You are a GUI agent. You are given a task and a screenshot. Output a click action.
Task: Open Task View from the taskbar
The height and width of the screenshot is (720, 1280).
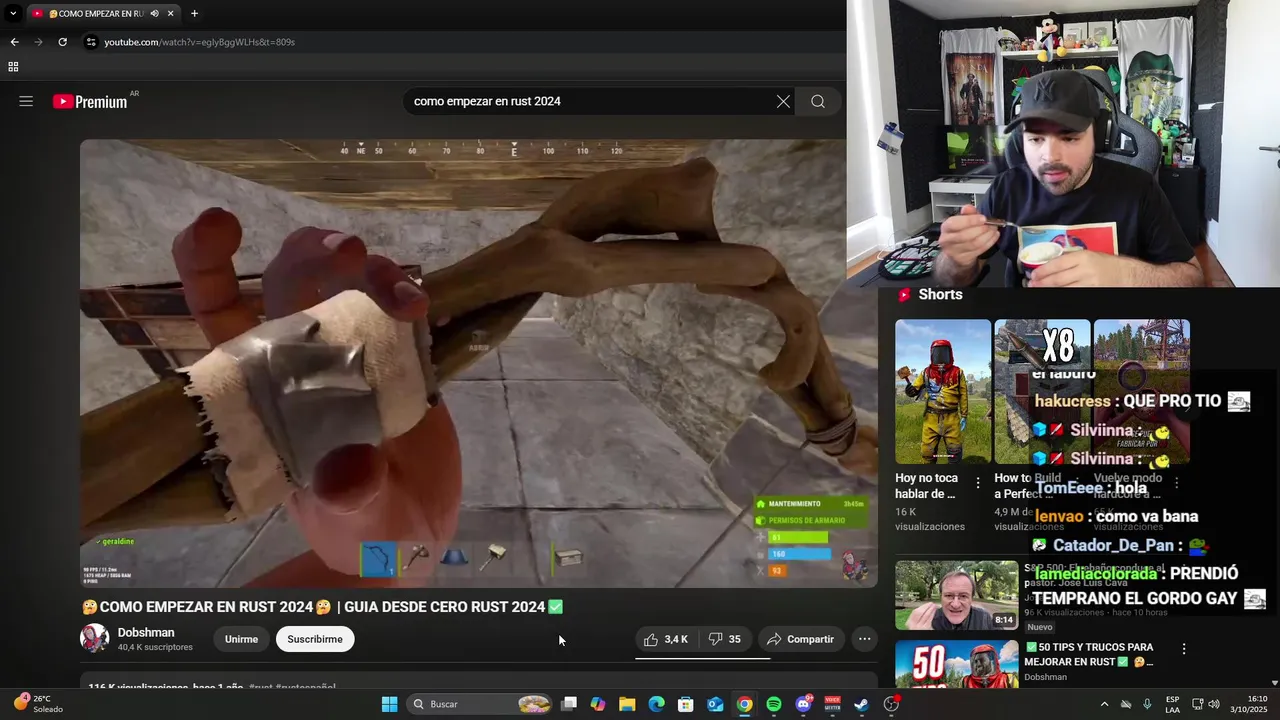[568, 704]
